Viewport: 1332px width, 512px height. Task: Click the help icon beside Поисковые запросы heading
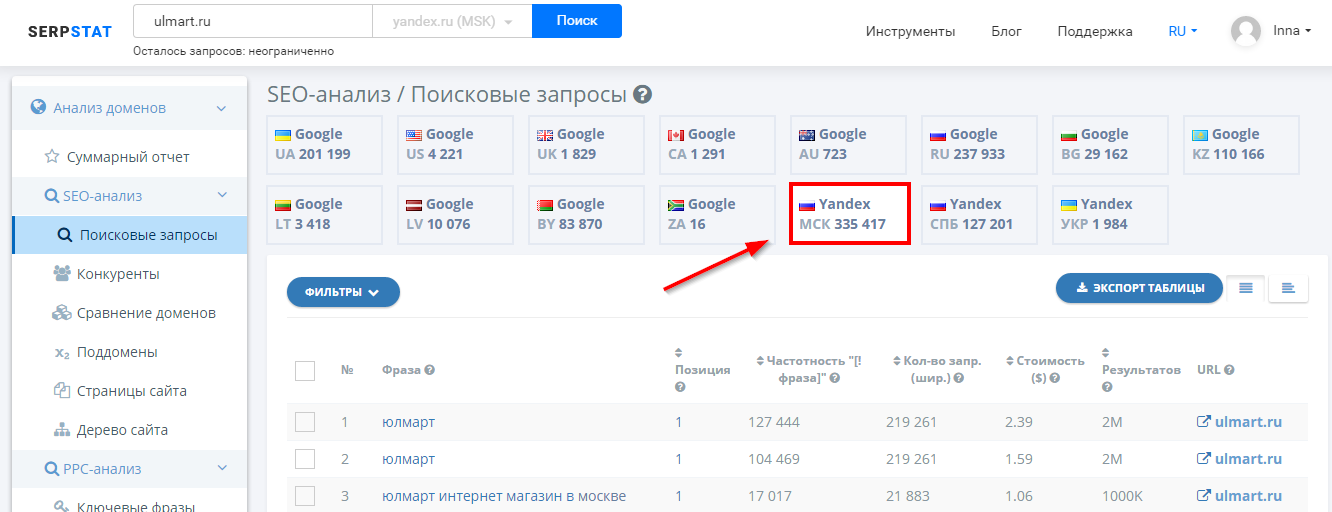coord(643,95)
